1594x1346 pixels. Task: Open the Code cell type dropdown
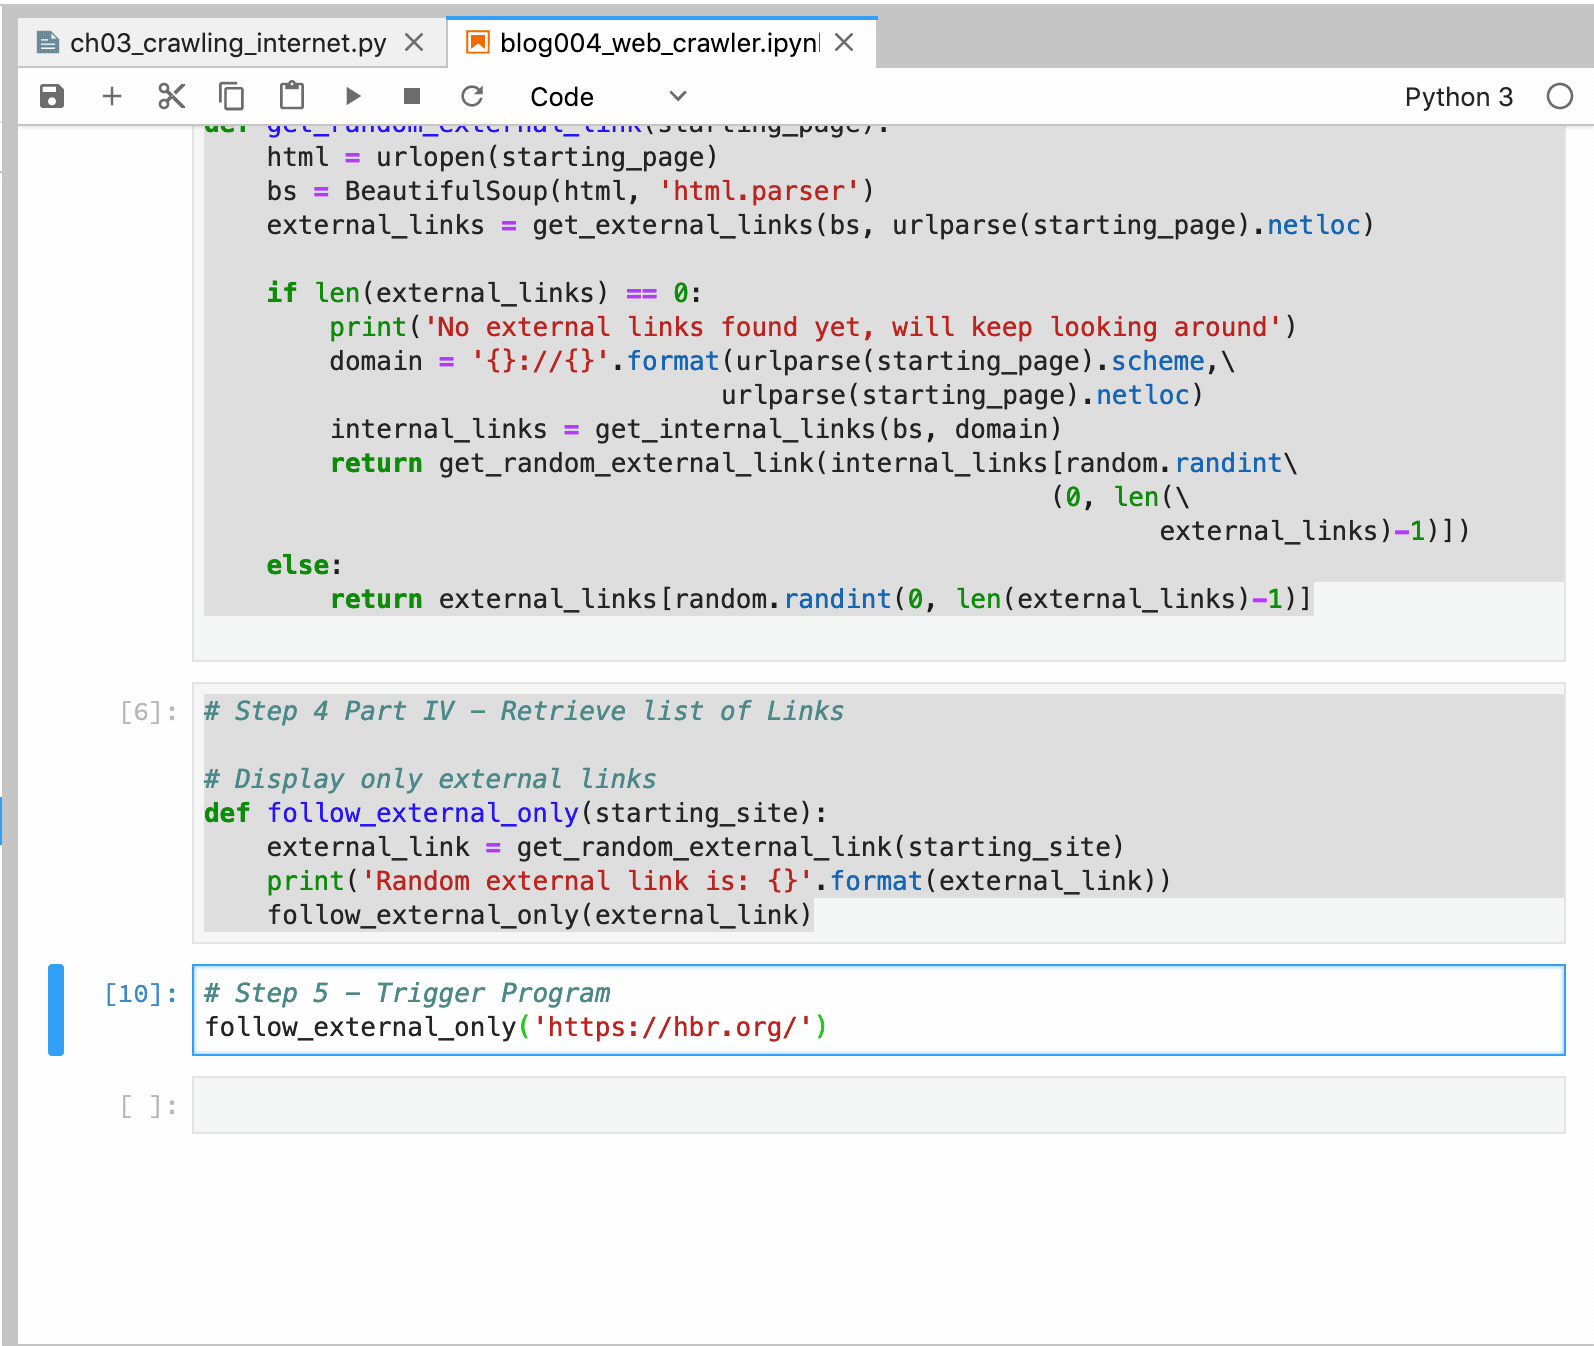click(608, 97)
